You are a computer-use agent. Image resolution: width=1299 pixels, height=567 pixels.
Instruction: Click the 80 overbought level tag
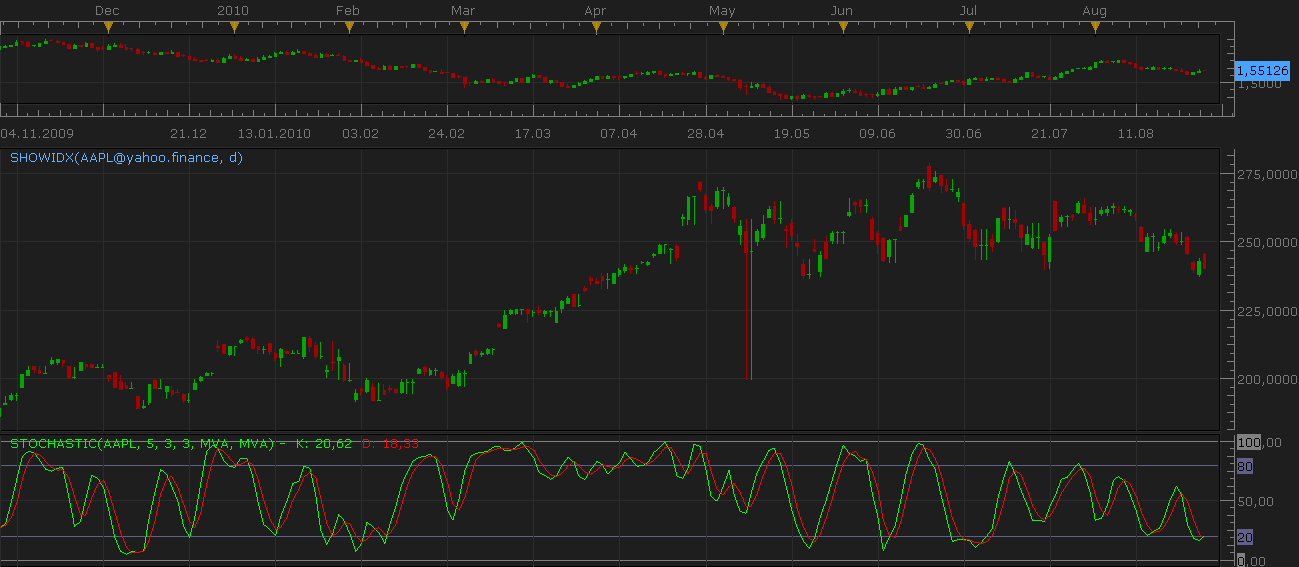point(1245,466)
